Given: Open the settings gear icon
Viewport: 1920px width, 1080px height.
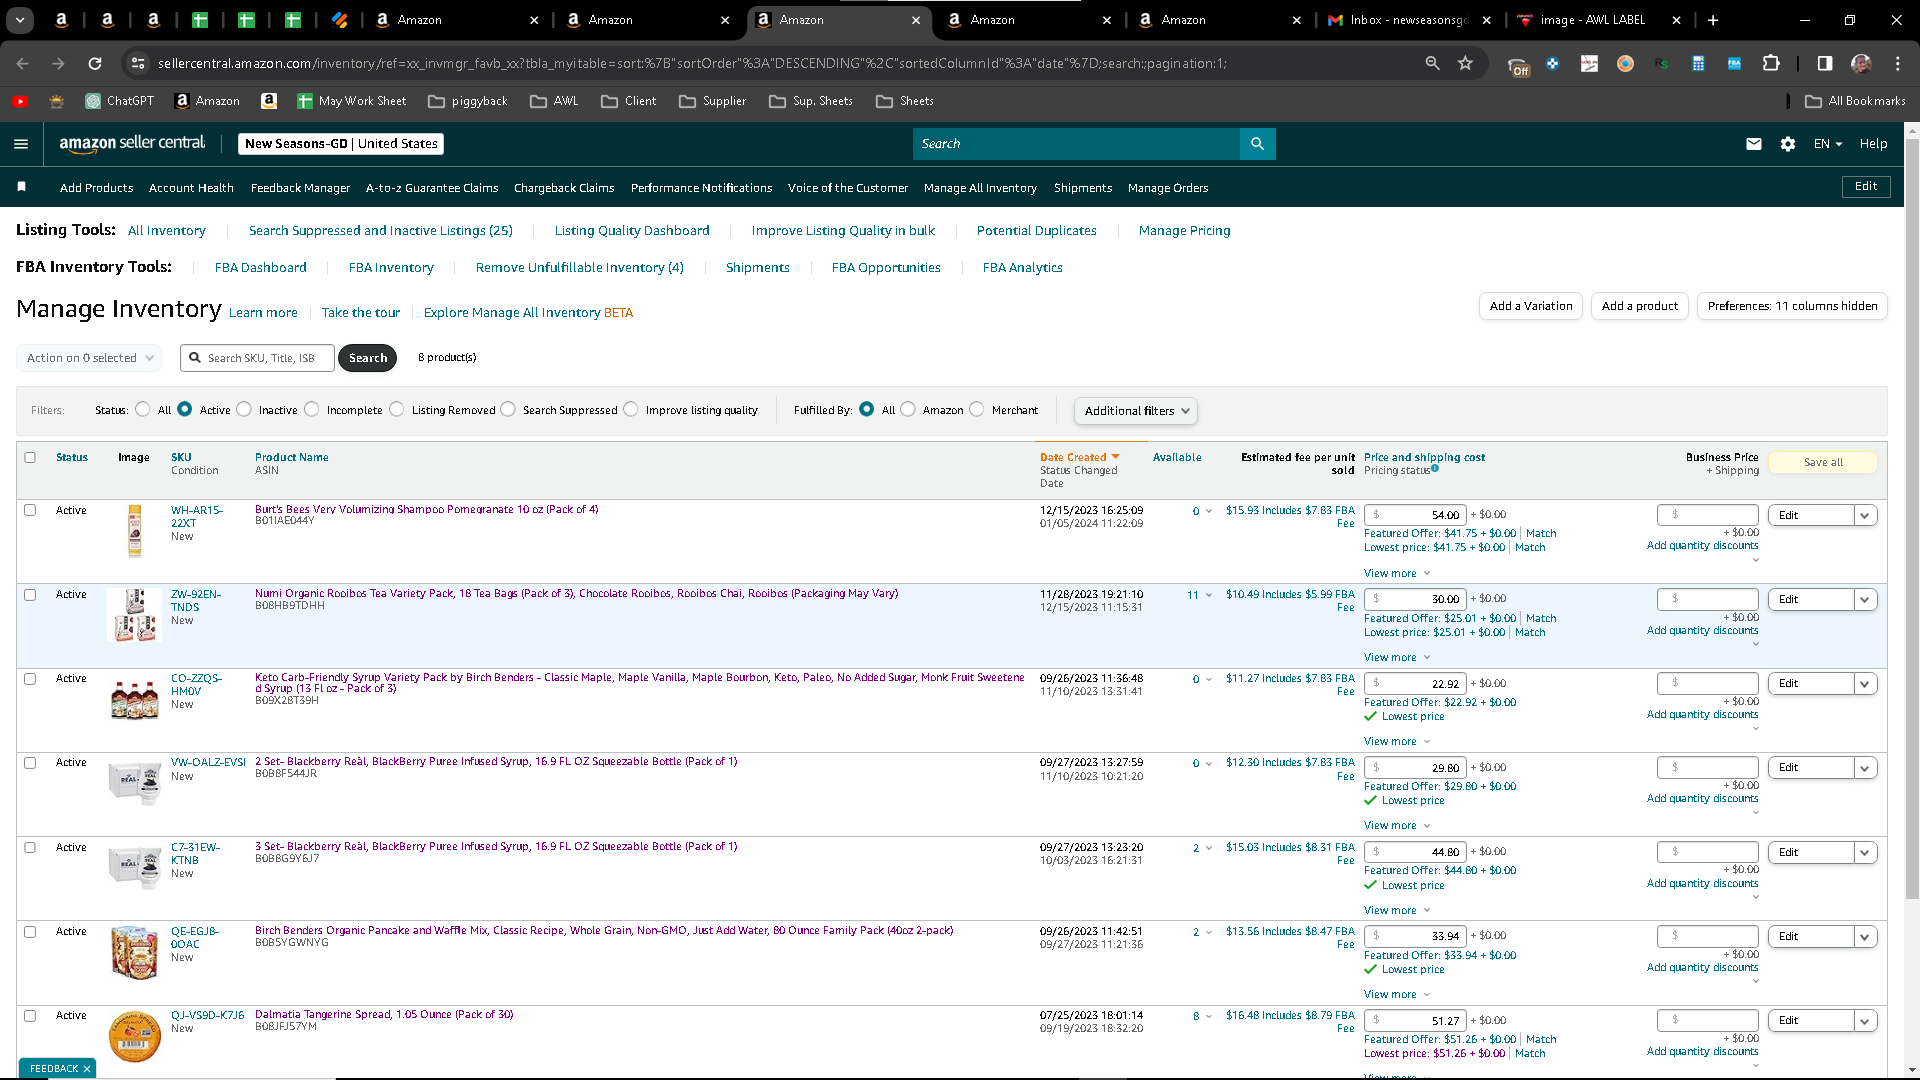Looking at the screenshot, I should click(1788, 144).
